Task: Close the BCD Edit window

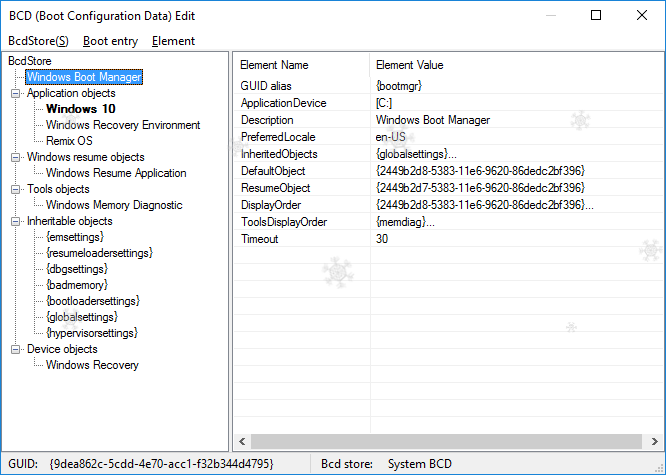Action: [642, 15]
